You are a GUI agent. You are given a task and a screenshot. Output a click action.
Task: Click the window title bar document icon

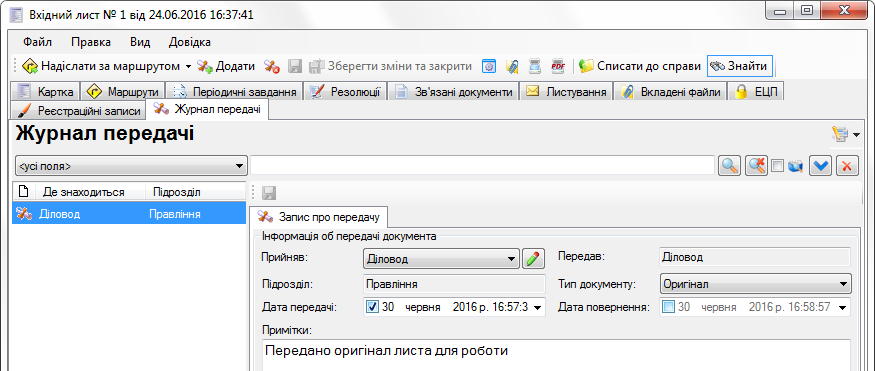coord(17,14)
